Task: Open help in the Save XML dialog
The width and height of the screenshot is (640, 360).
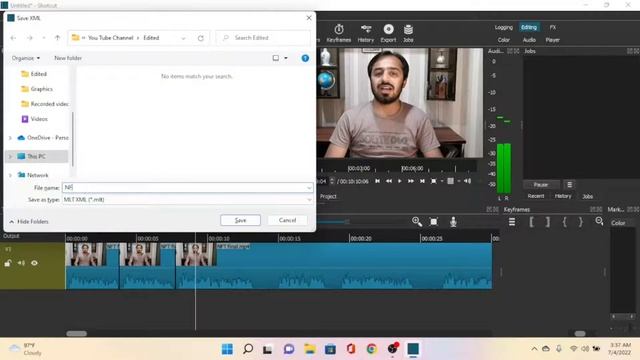Action: [305, 58]
